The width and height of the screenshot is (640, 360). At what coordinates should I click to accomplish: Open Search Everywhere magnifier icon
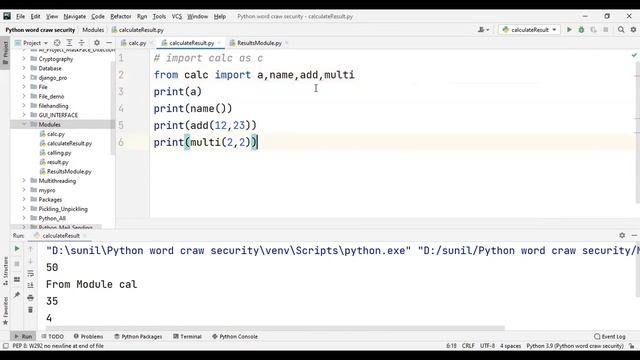(x=621, y=30)
